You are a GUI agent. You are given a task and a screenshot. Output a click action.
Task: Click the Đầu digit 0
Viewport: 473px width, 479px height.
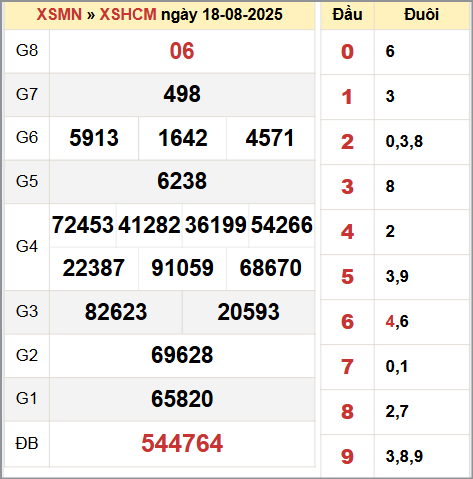[x=347, y=52]
